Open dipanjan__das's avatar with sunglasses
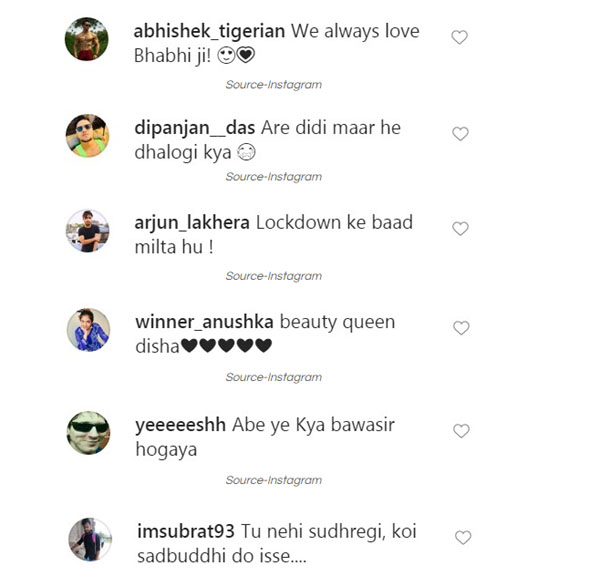This screenshot has width=600, height=576. (x=88, y=135)
